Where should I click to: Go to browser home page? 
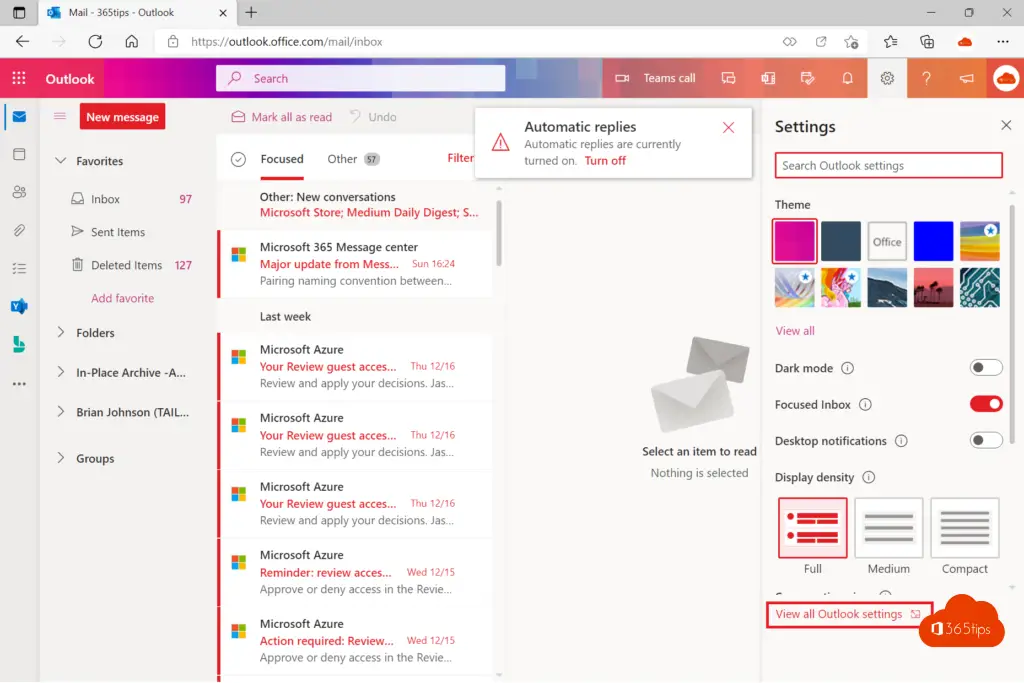point(132,41)
